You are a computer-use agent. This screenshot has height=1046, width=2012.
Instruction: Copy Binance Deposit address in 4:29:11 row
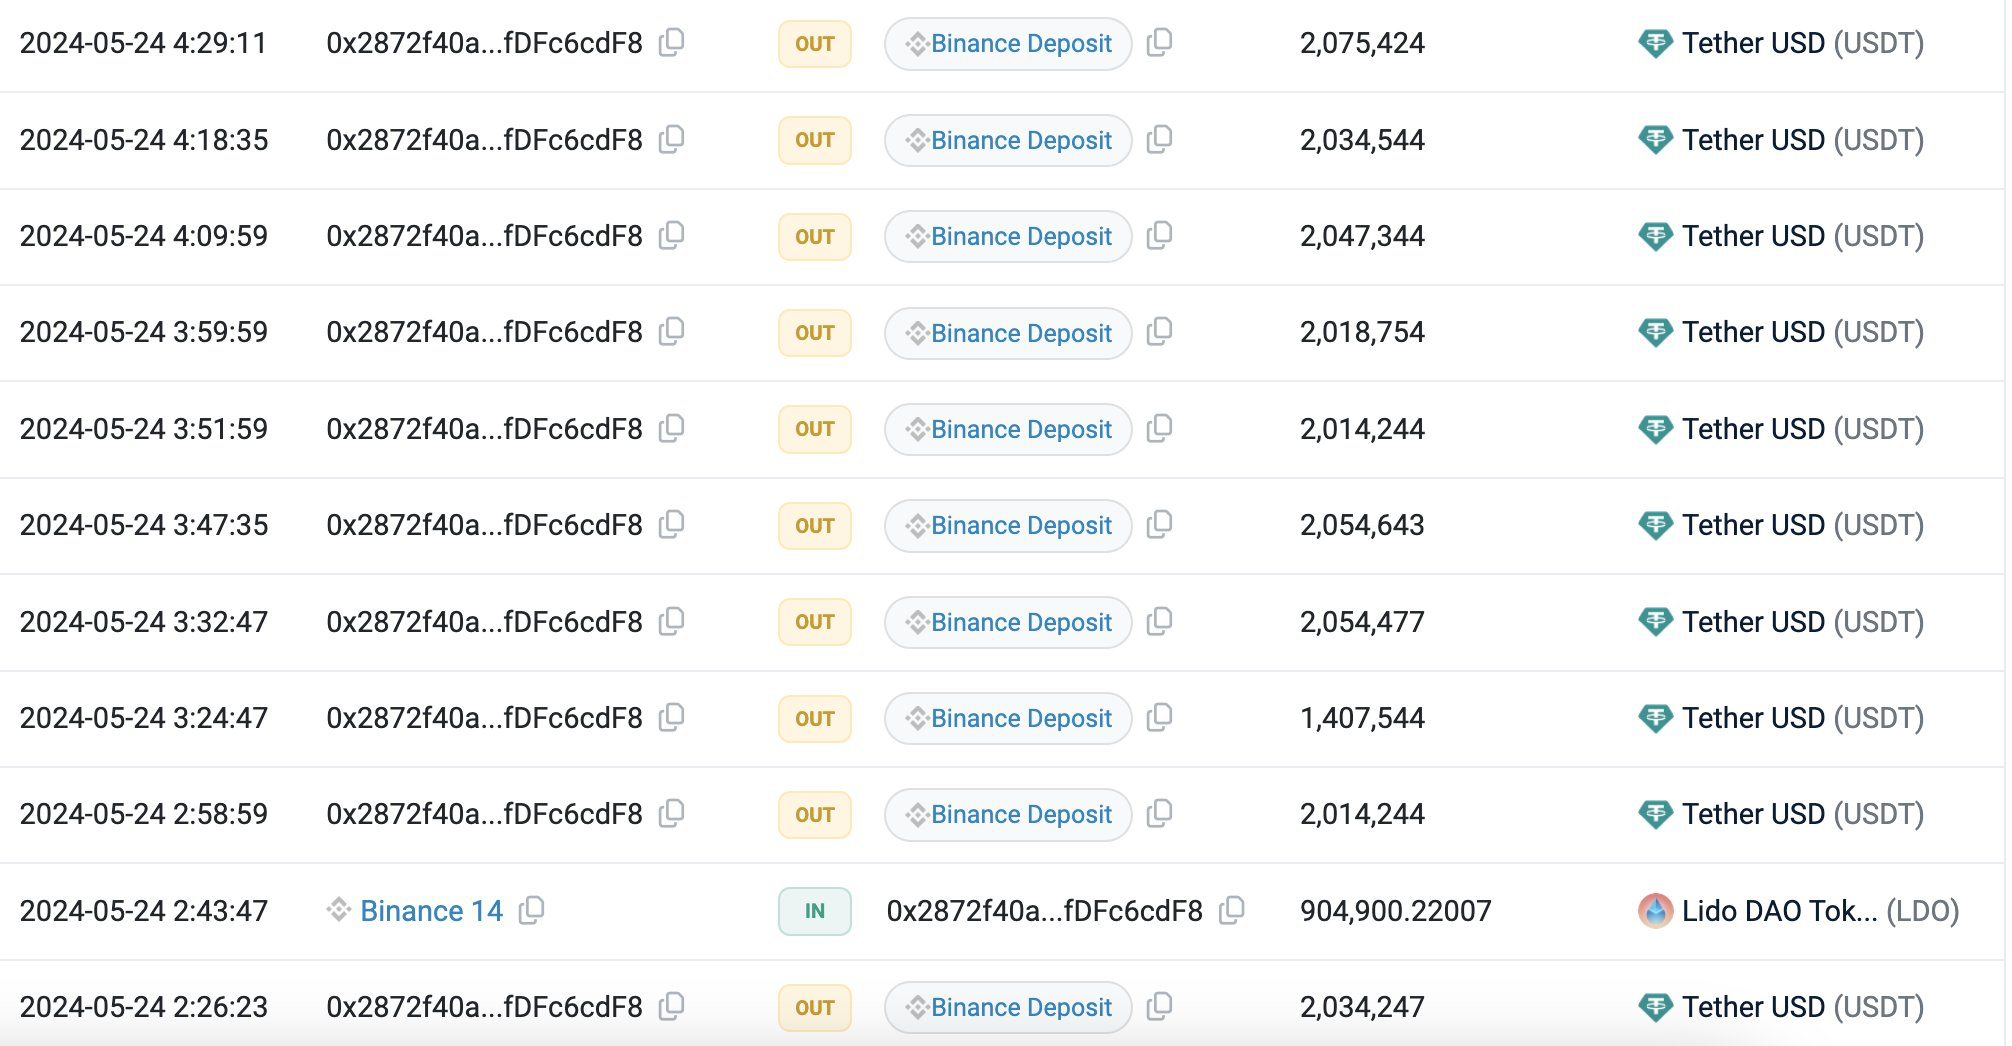(1159, 43)
